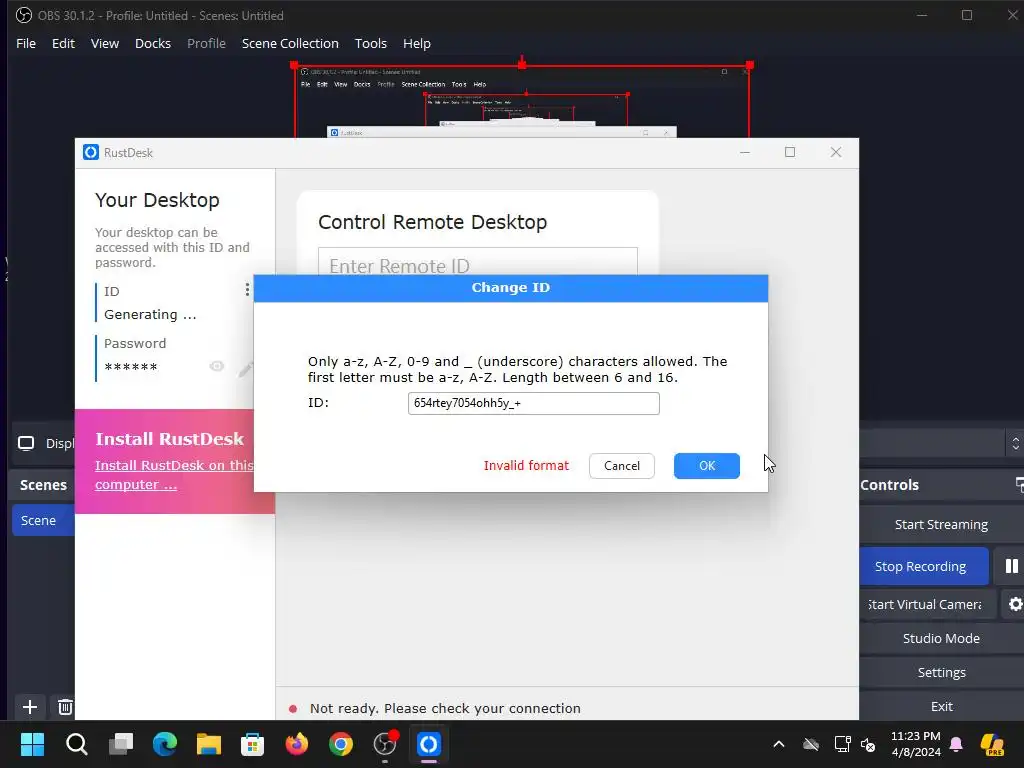Cancel the Change ID dialog
This screenshot has width=1024, height=768.
pyautogui.click(x=622, y=466)
